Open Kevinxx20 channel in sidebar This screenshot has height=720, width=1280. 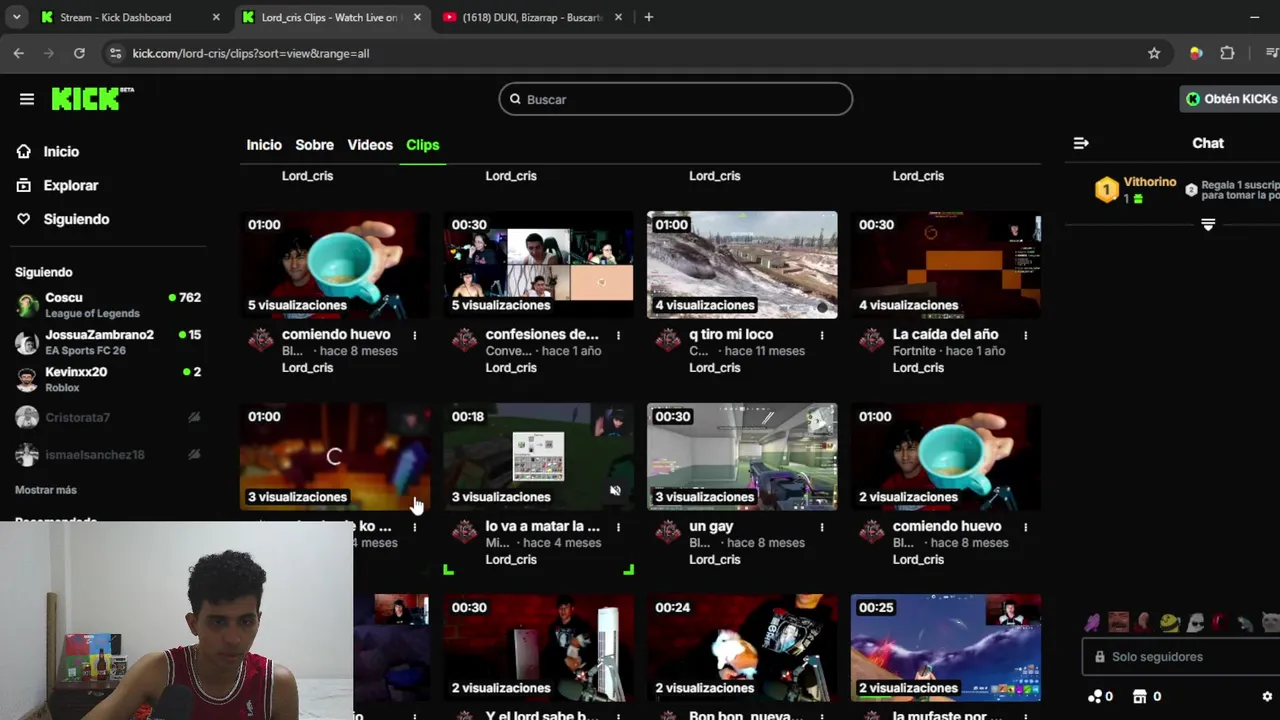pos(108,379)
